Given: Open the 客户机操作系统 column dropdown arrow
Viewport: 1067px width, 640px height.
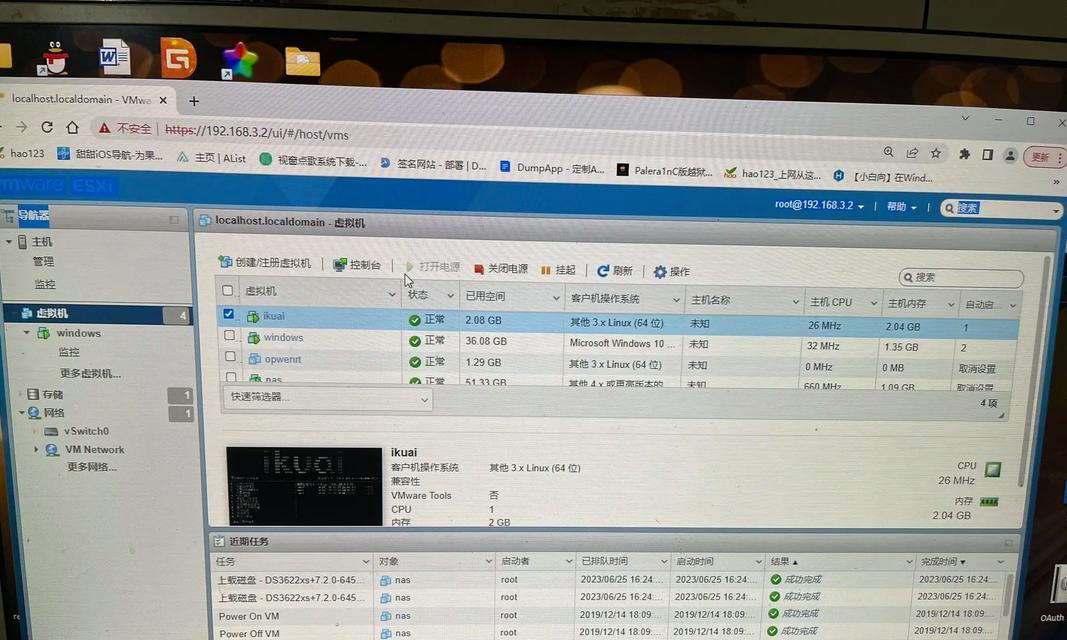Looking at the screenshot, I should (676, 300).
